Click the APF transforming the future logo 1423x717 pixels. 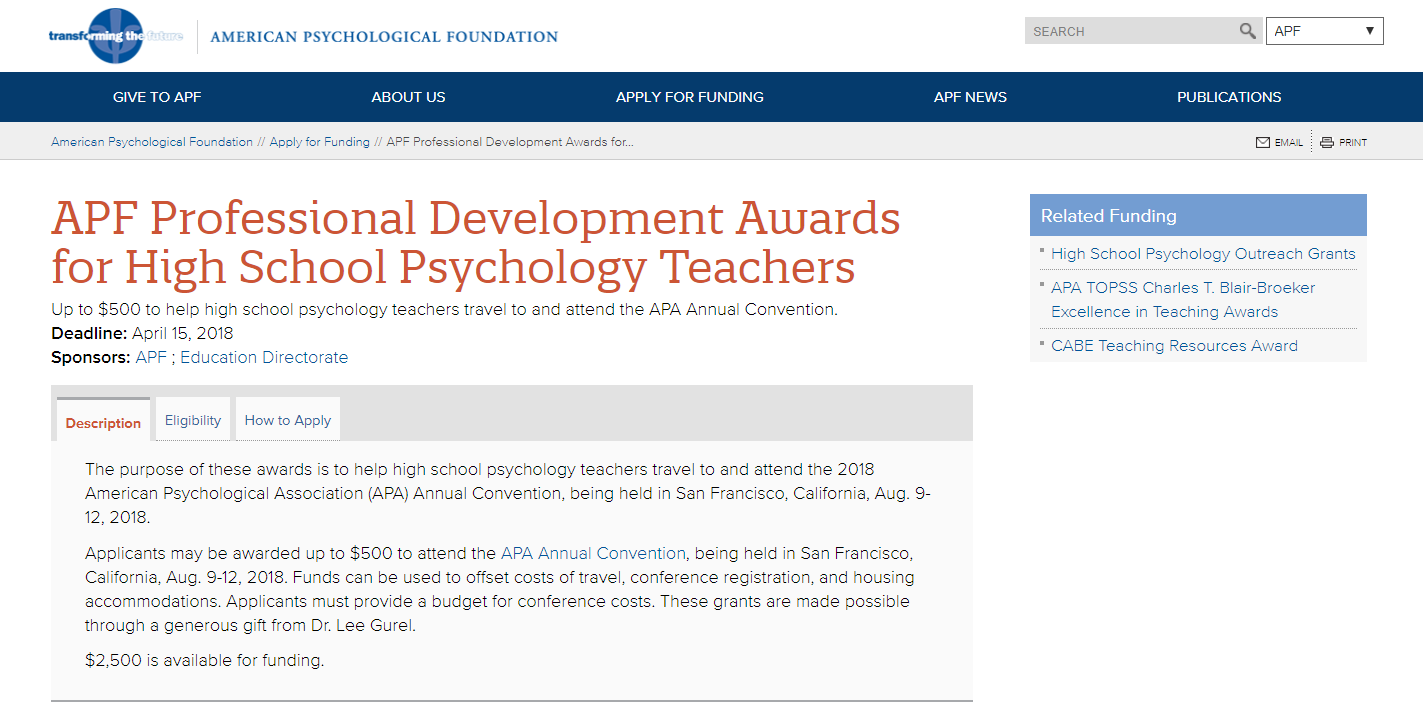click(x=113, y=31)
